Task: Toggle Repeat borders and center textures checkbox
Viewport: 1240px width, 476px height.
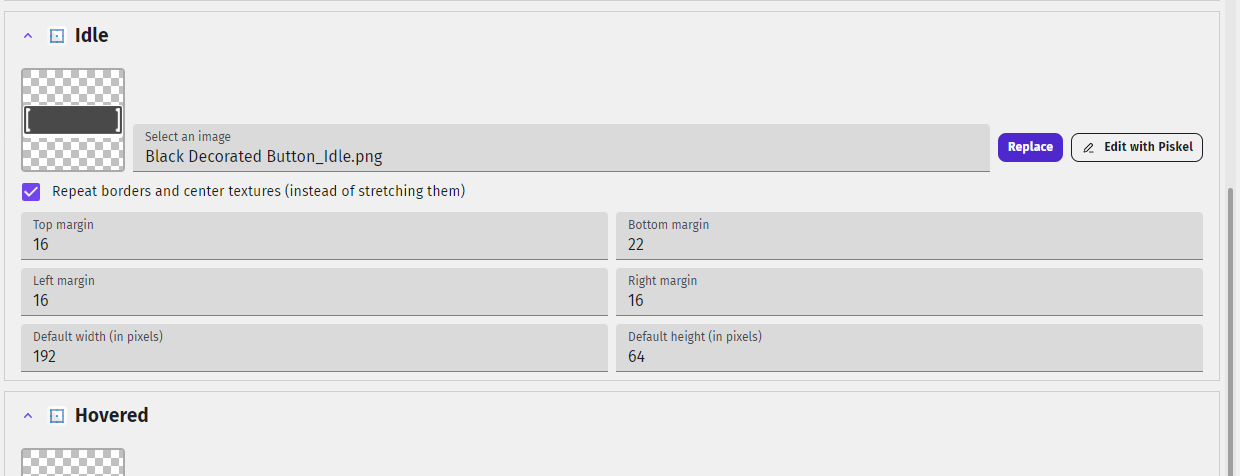Action: (x=31, y=191)
